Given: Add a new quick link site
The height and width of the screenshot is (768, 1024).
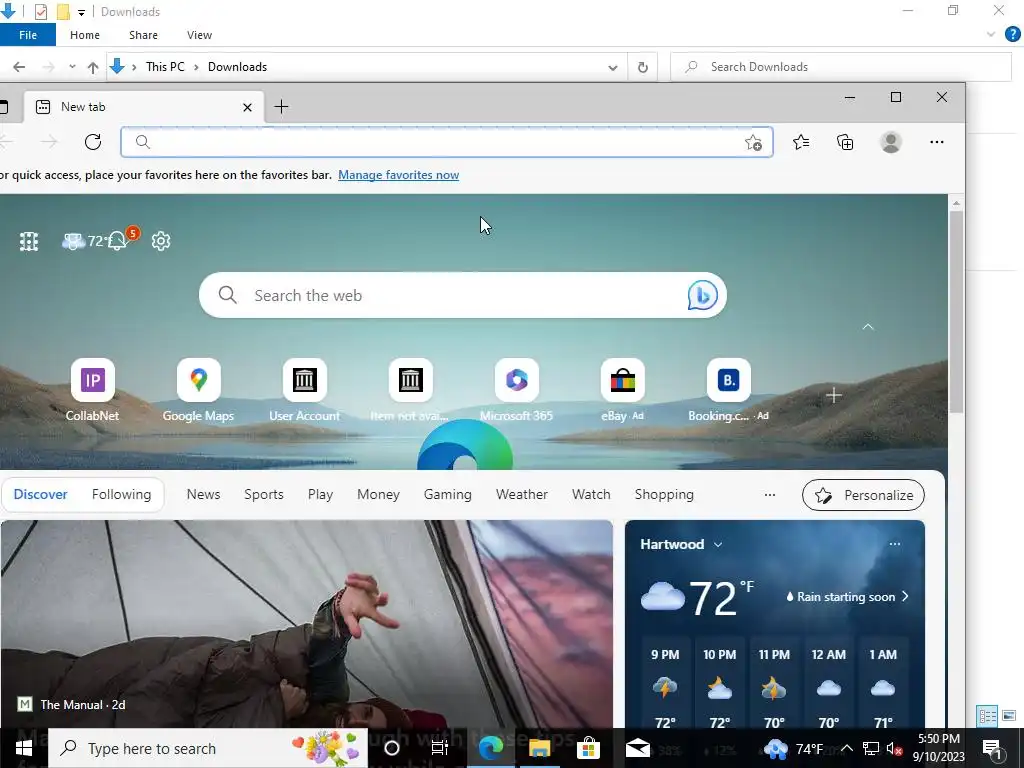Looking at the screenshot, I should coord(833,396).
